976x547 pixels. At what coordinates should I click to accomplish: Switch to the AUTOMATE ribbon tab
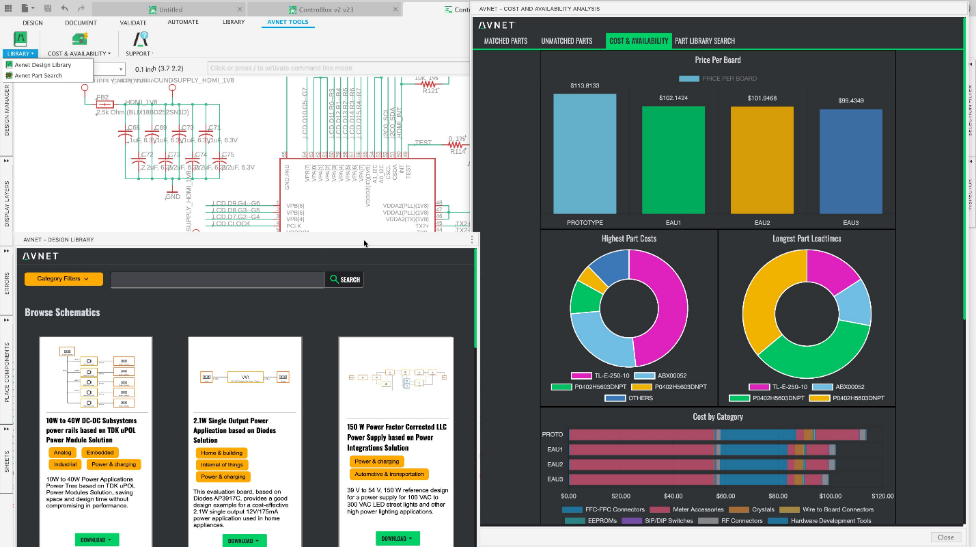click(x=183, y=22)
